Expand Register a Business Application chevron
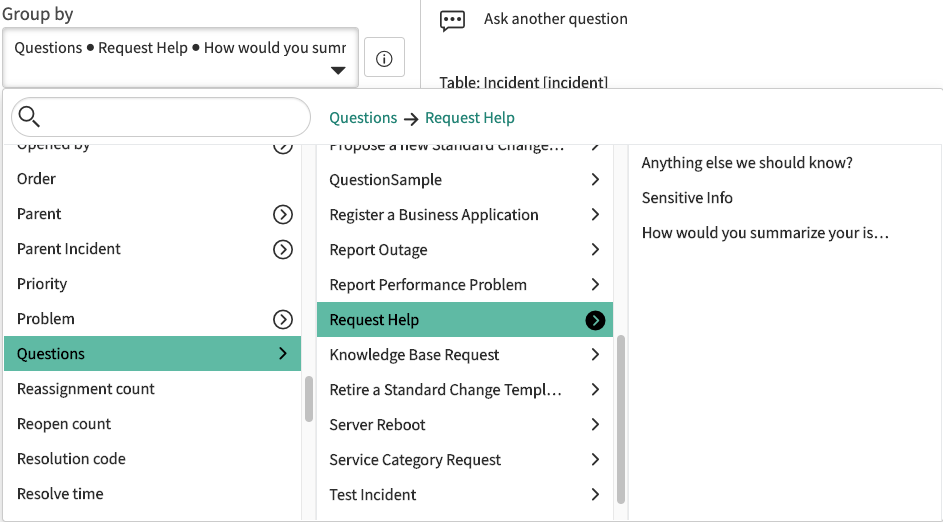Viewport: 943px width, 522px height. (595, 215)
